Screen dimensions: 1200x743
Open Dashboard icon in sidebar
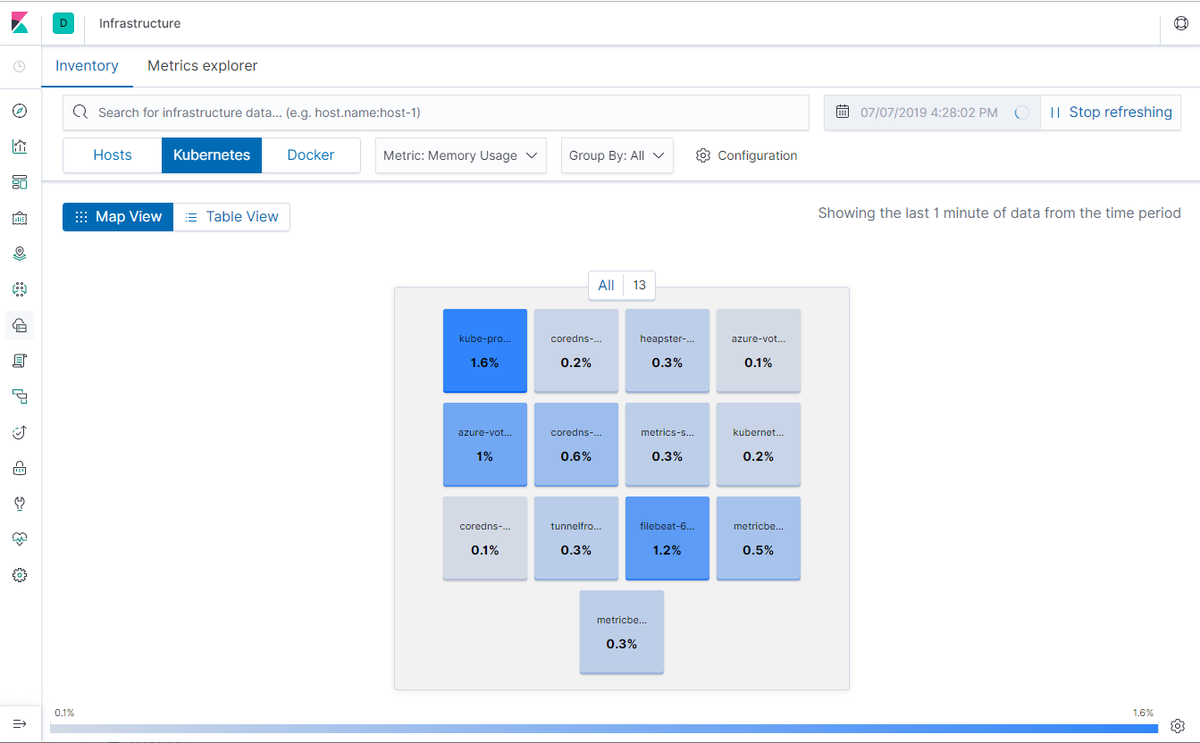coord(19,182)
